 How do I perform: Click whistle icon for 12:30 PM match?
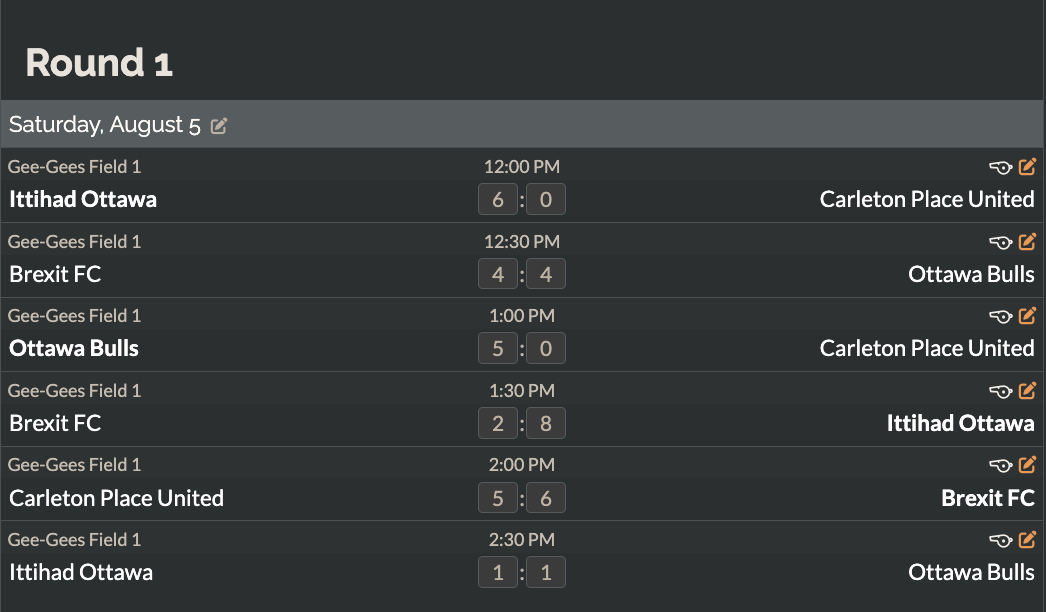(x=1001, y=242)
